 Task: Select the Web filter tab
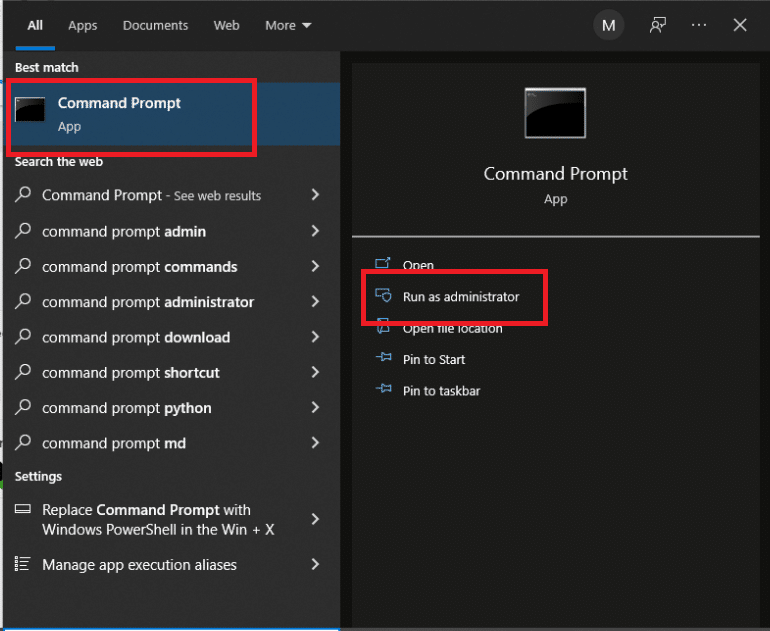tap(227, 25)
